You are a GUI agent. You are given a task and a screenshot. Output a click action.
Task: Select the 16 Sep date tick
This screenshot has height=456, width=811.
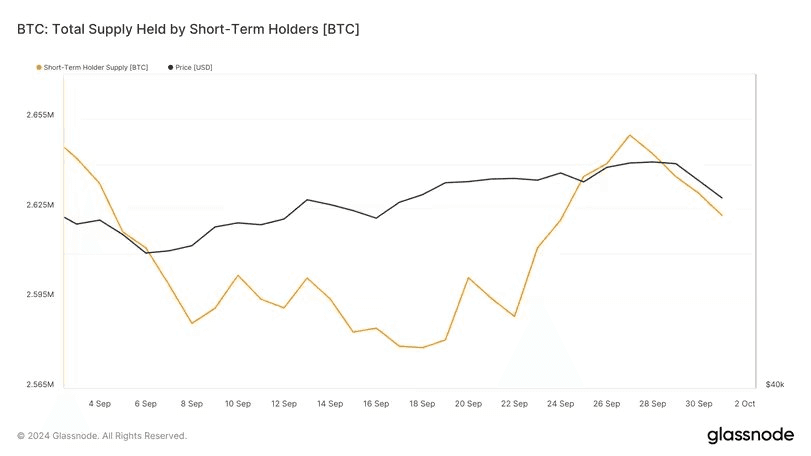[376, 404]
